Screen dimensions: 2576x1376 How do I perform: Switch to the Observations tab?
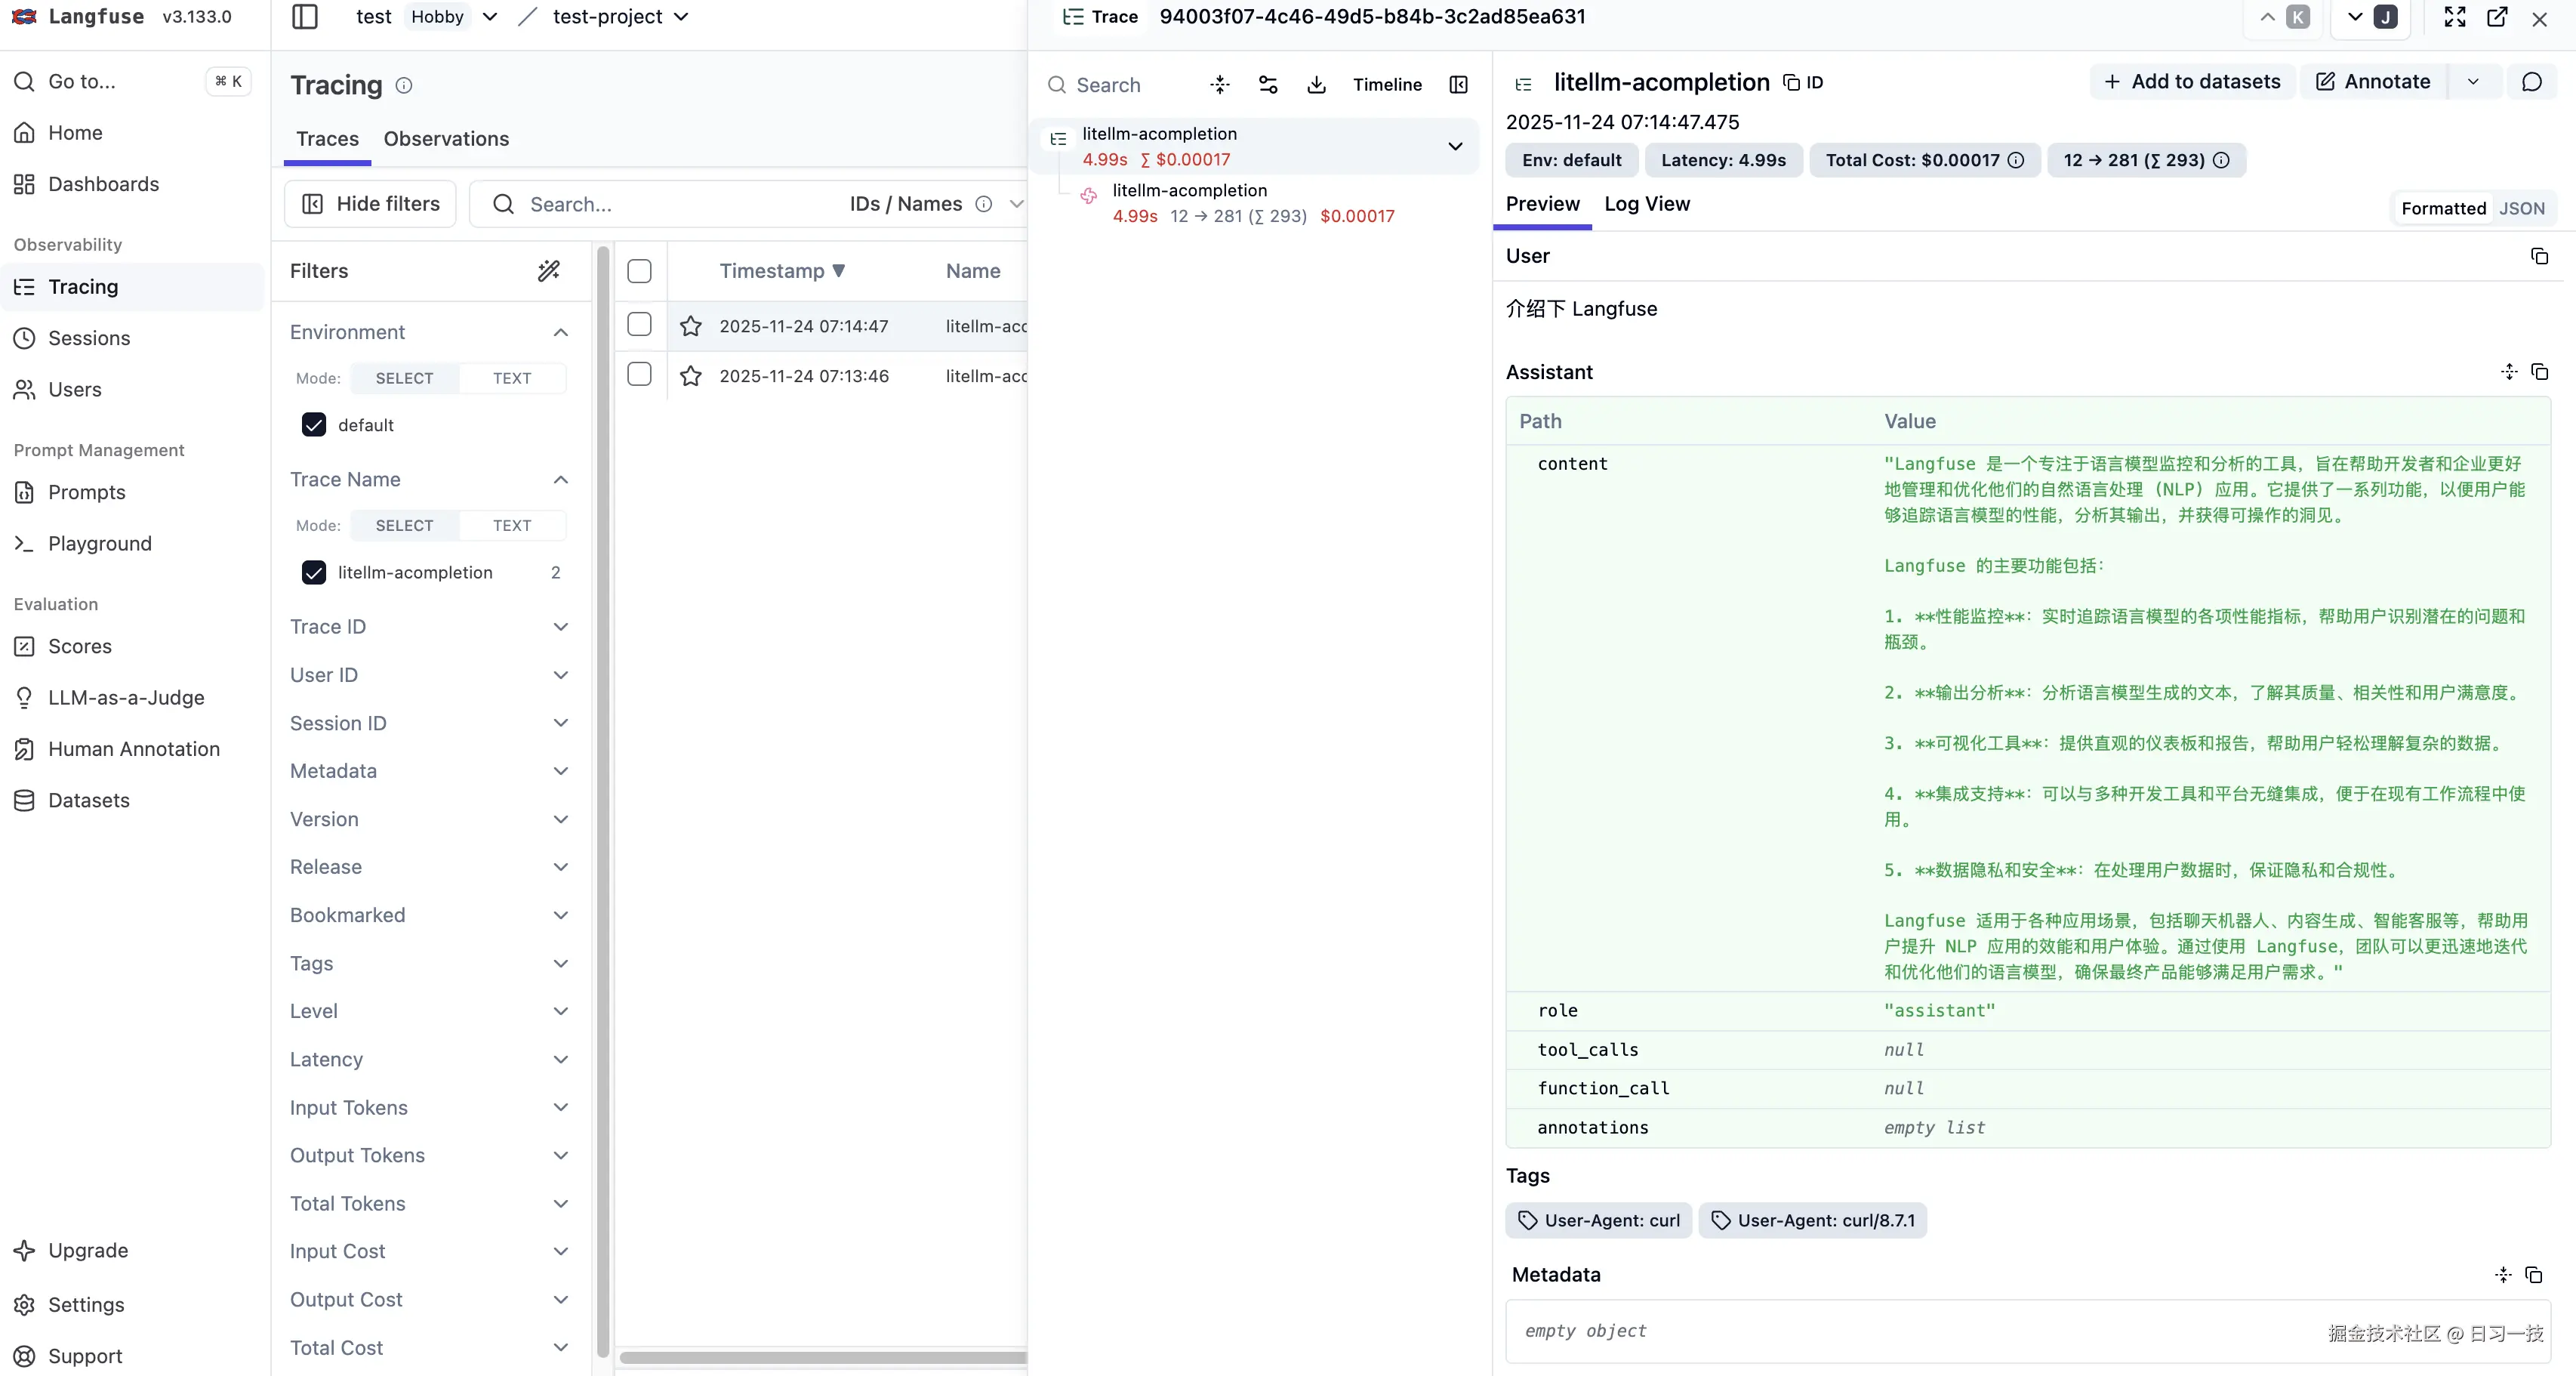[x=446, y=139]
